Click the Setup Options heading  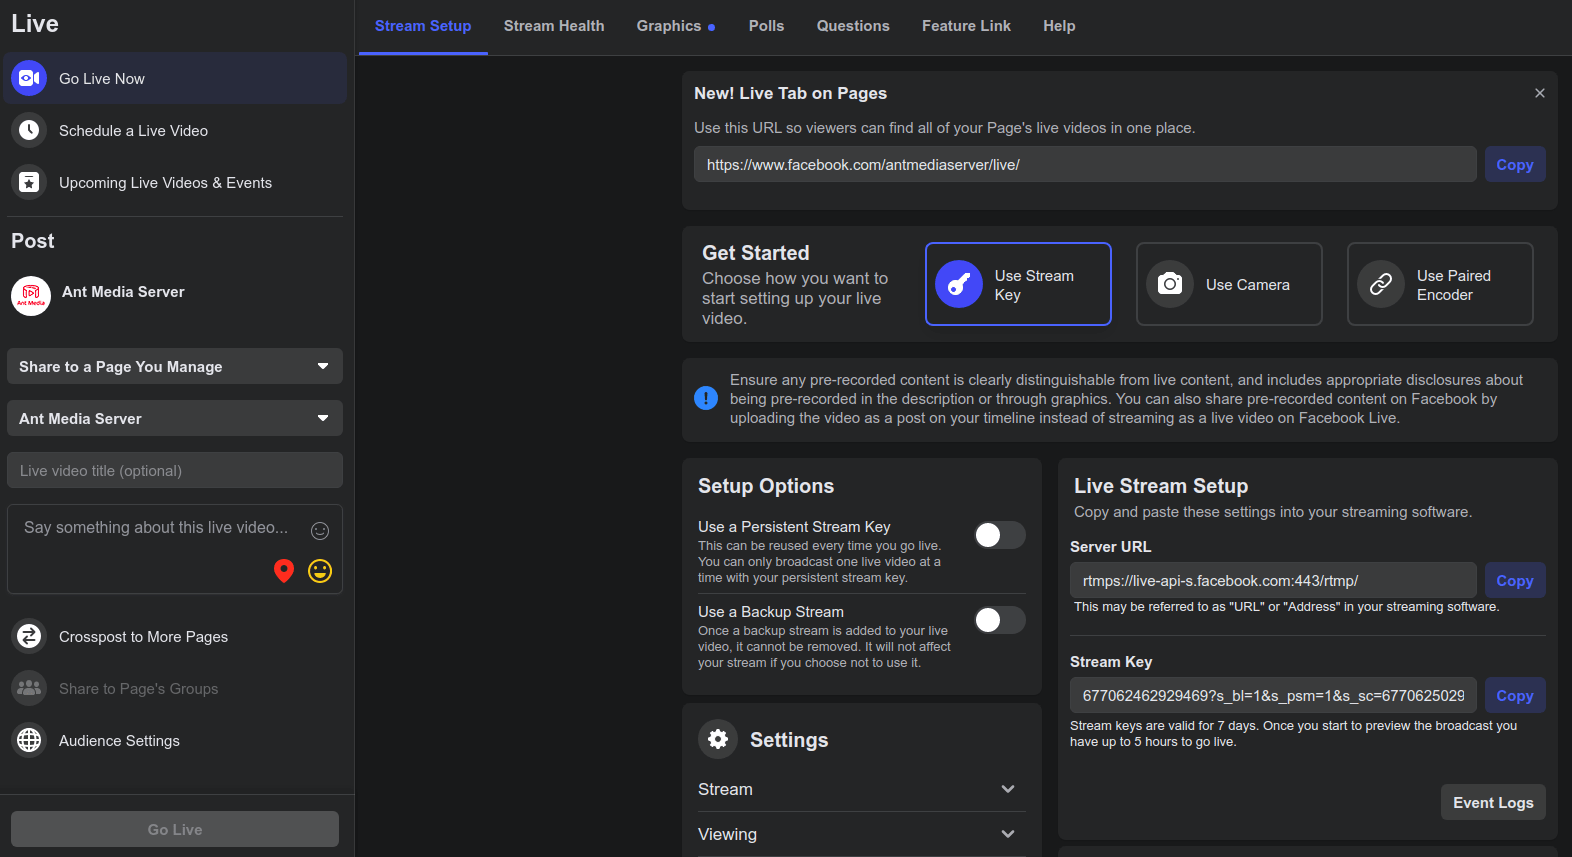(766, 485)
